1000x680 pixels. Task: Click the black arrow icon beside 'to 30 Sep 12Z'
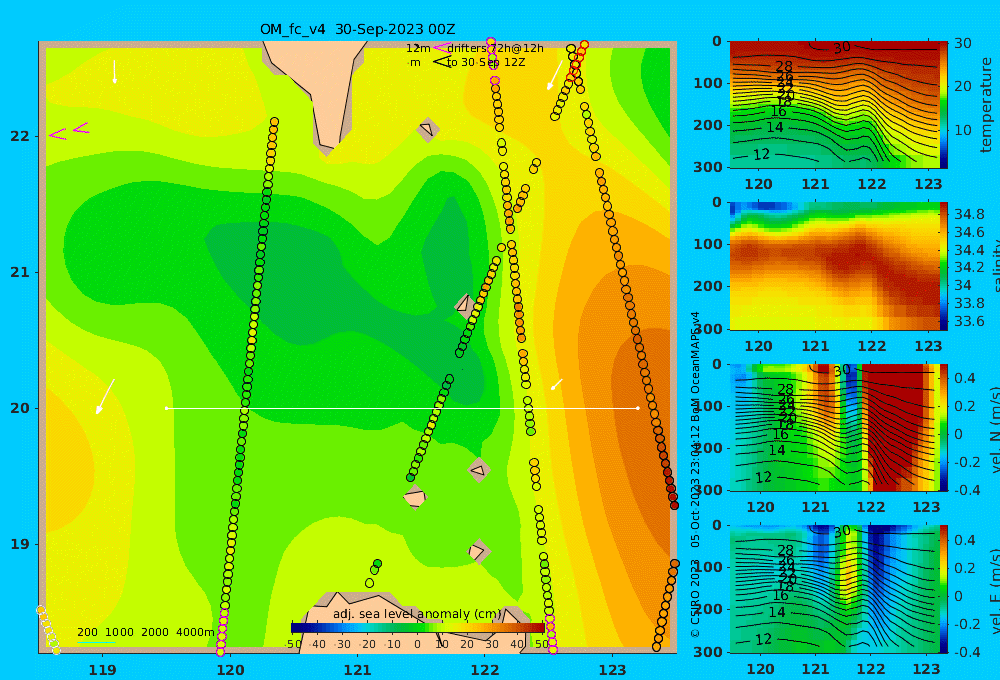441,62
